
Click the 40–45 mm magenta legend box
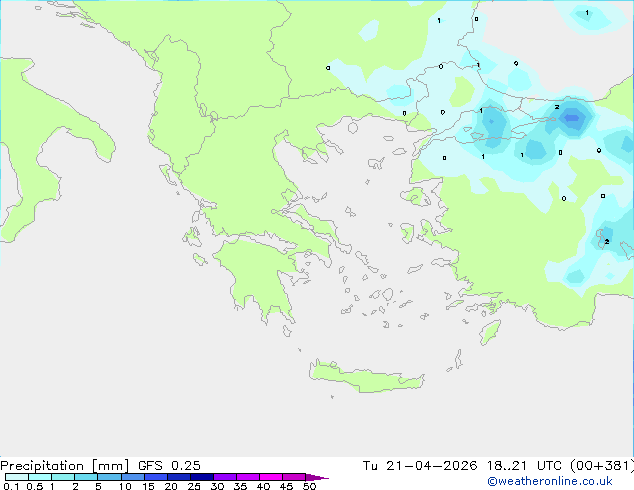271,477
